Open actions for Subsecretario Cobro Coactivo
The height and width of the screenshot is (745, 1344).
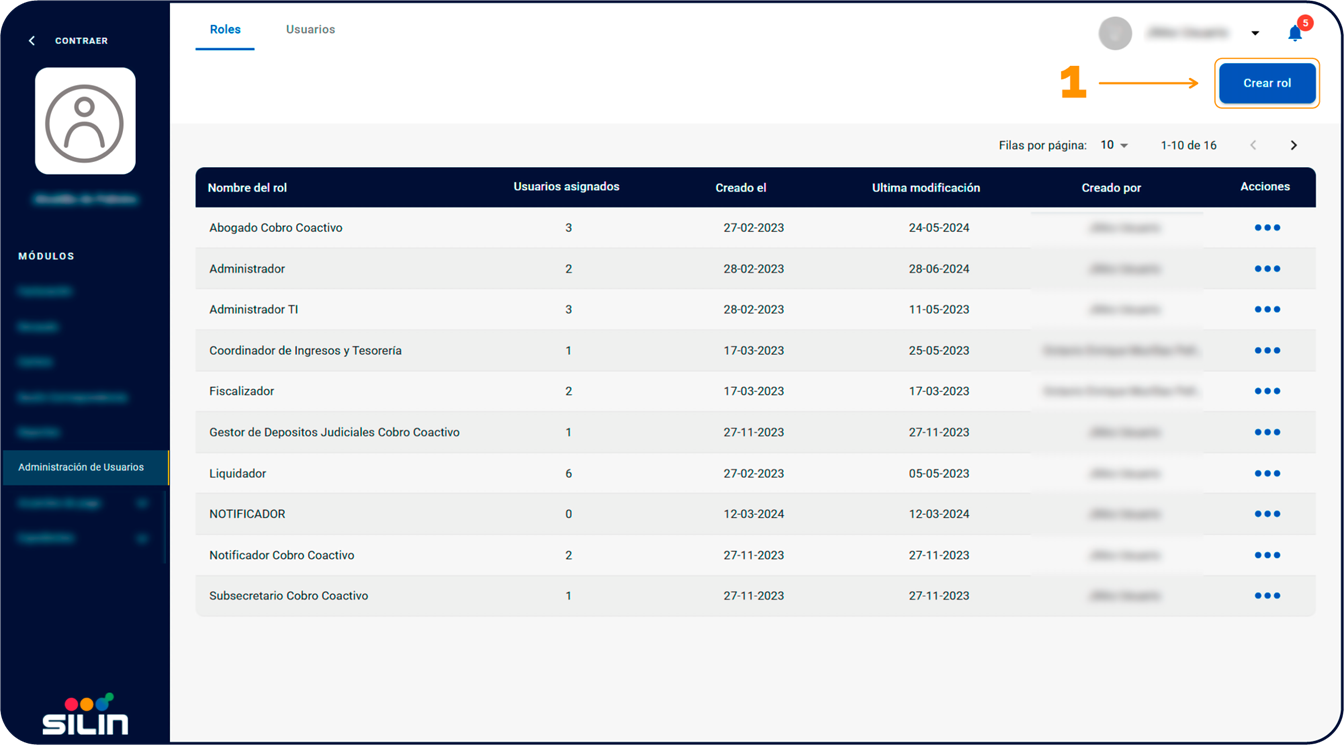coord(1267,596)
